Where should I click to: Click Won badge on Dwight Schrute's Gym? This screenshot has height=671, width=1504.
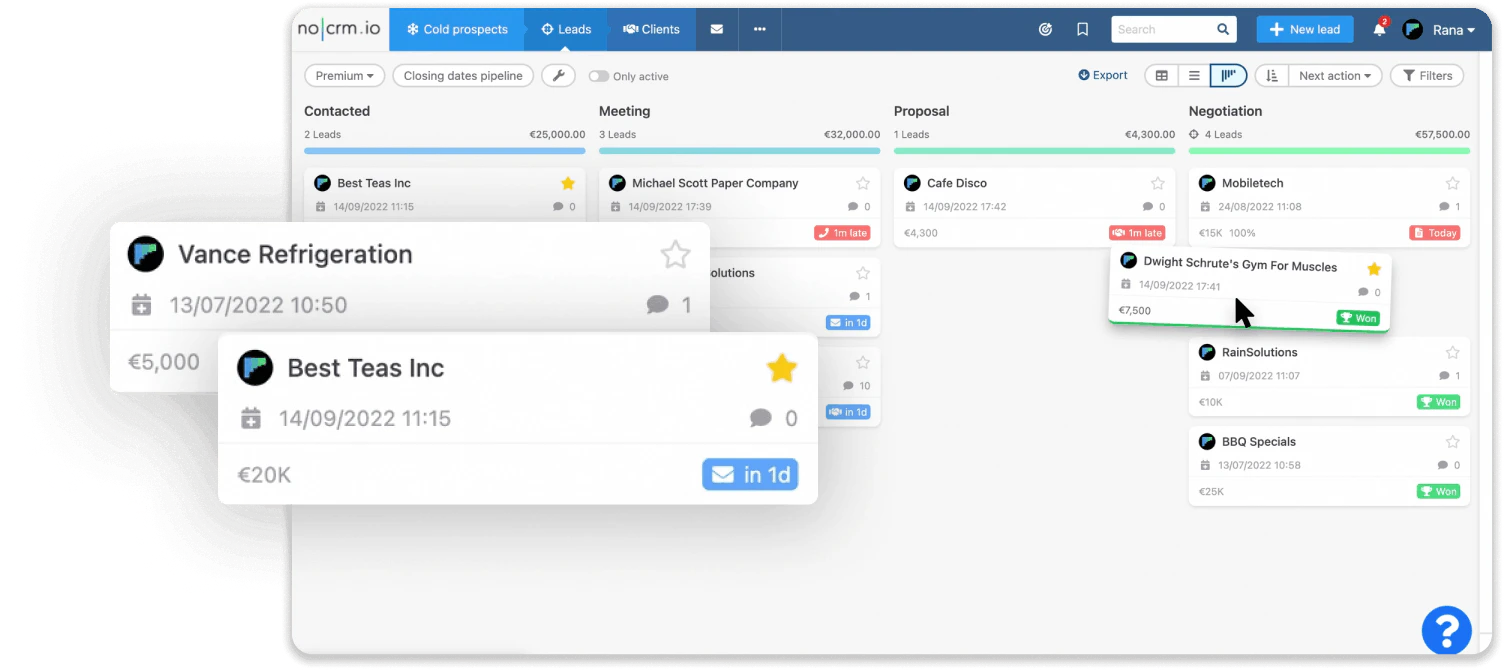tap(1358, 318)
